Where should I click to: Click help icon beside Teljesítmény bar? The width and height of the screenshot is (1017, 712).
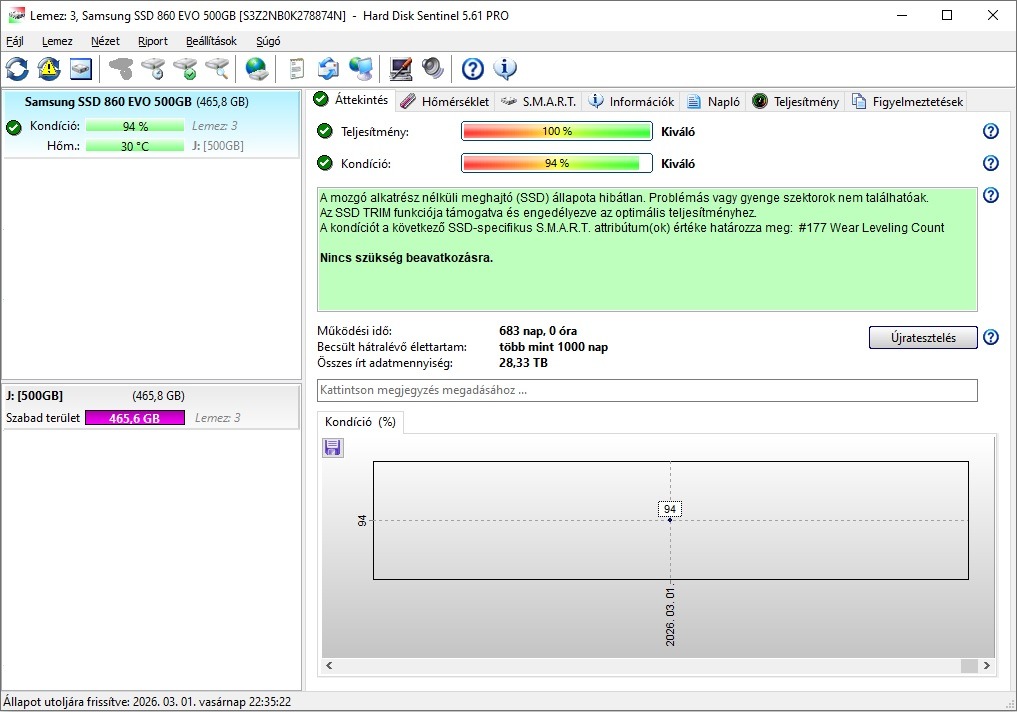coord(990,131)
